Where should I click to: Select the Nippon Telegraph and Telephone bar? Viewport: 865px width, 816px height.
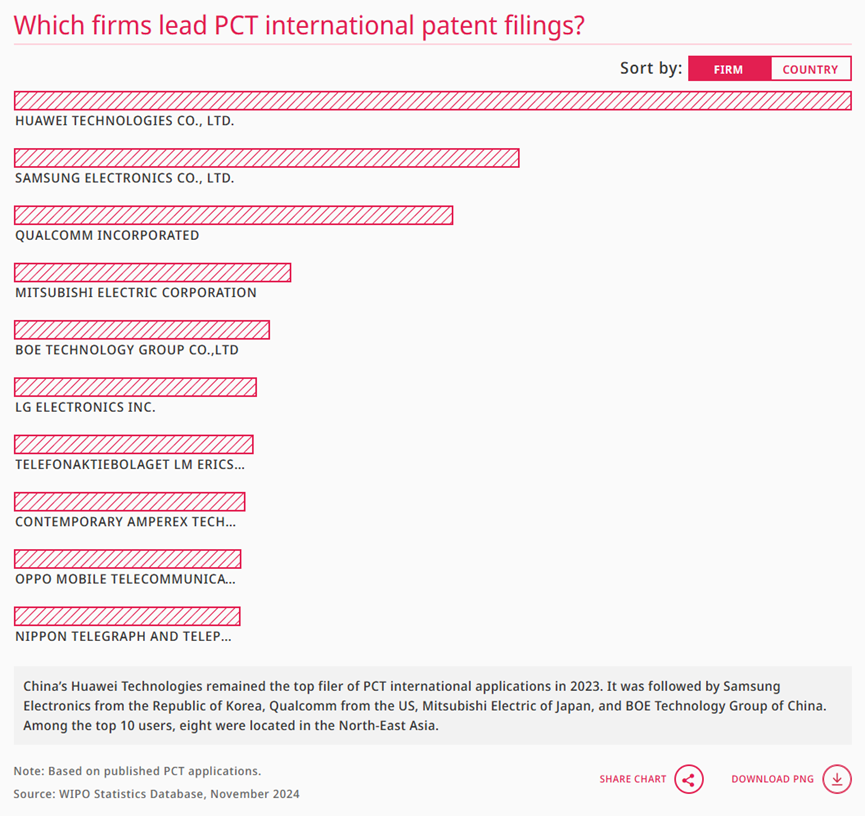[x=127, y=616]
